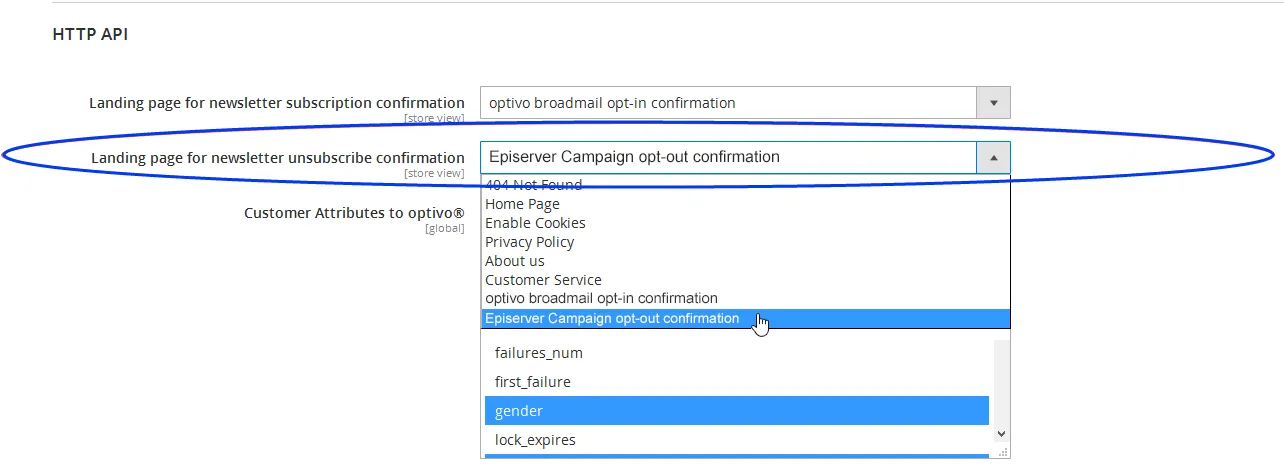Image resolution: width=1284 pixels, height=465 pixels.
Task: Click 'Landing page for newsletter unsubscribe confirmation' label
Action: (x=278, y=158)
